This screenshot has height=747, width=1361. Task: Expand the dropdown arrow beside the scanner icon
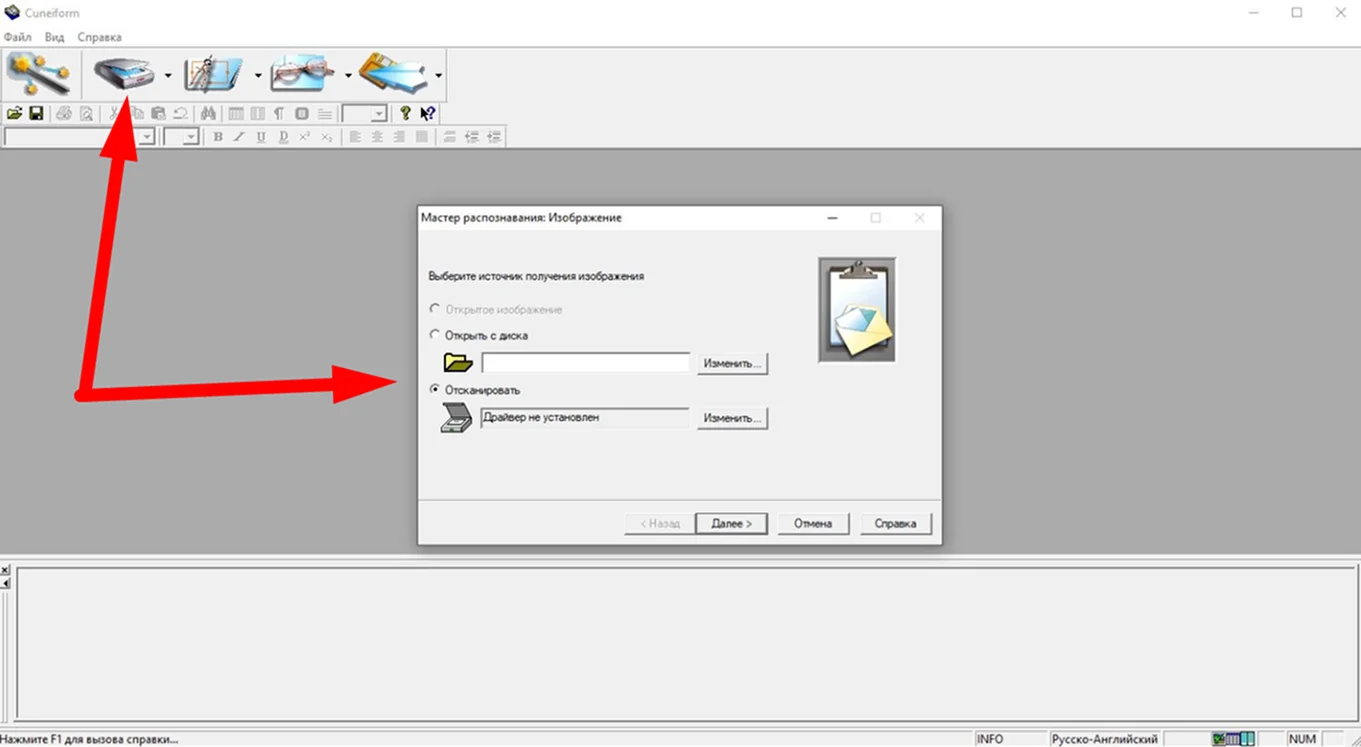[x=168, y=75]
